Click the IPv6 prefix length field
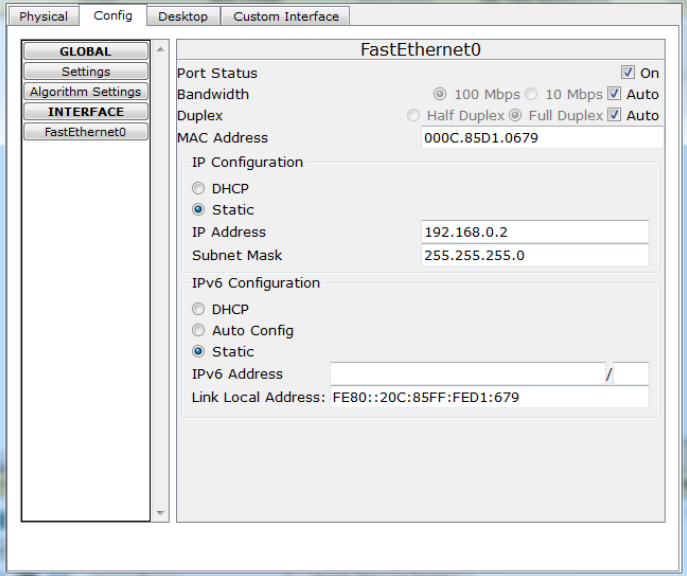 (631, 374)
